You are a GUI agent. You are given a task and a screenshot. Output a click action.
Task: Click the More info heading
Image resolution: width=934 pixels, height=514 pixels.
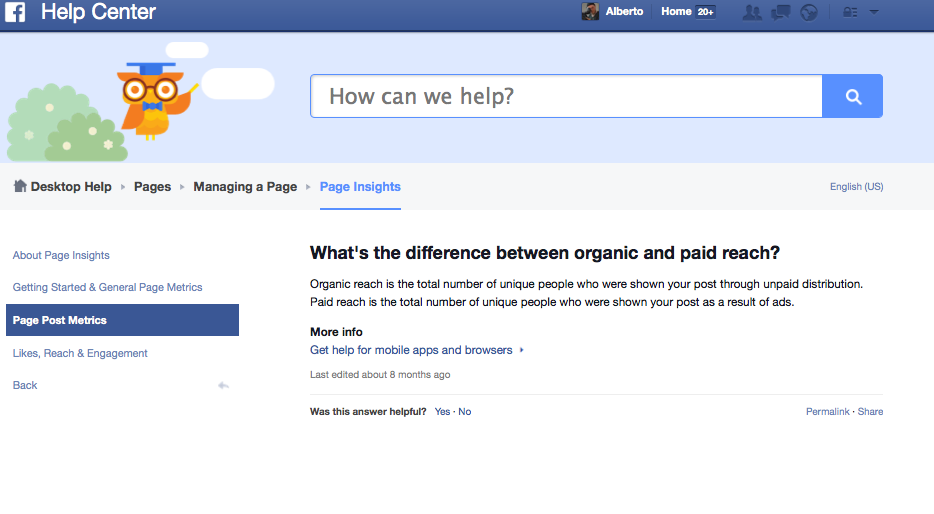[336, 332]
